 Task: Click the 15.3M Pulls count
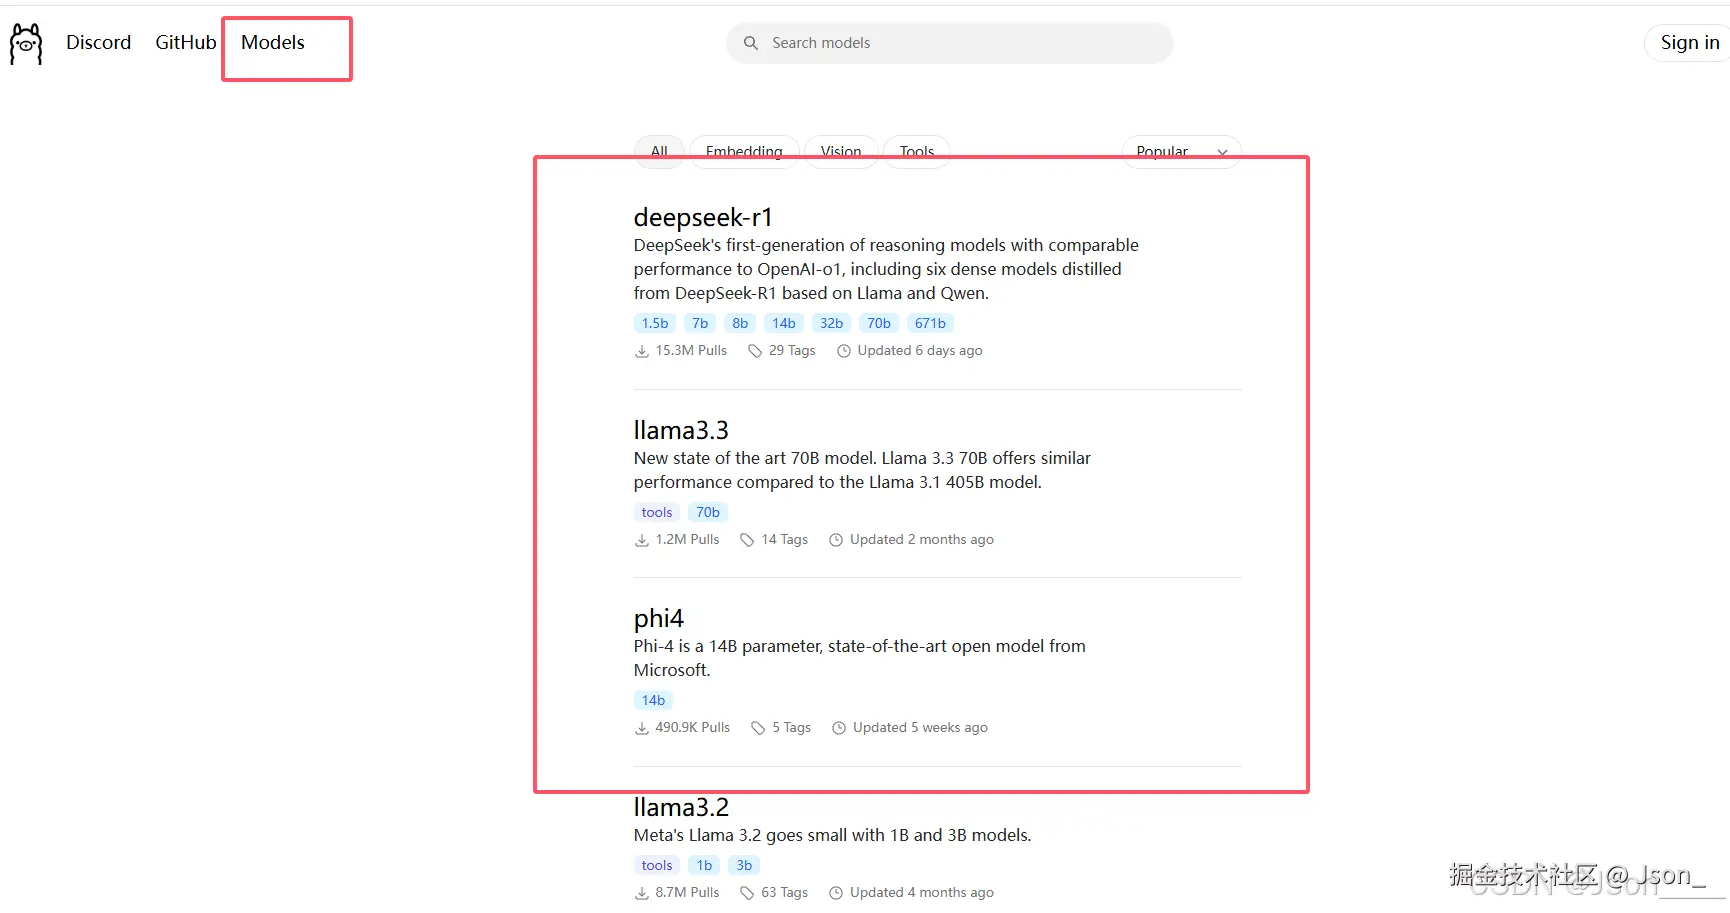pos(691,351)
